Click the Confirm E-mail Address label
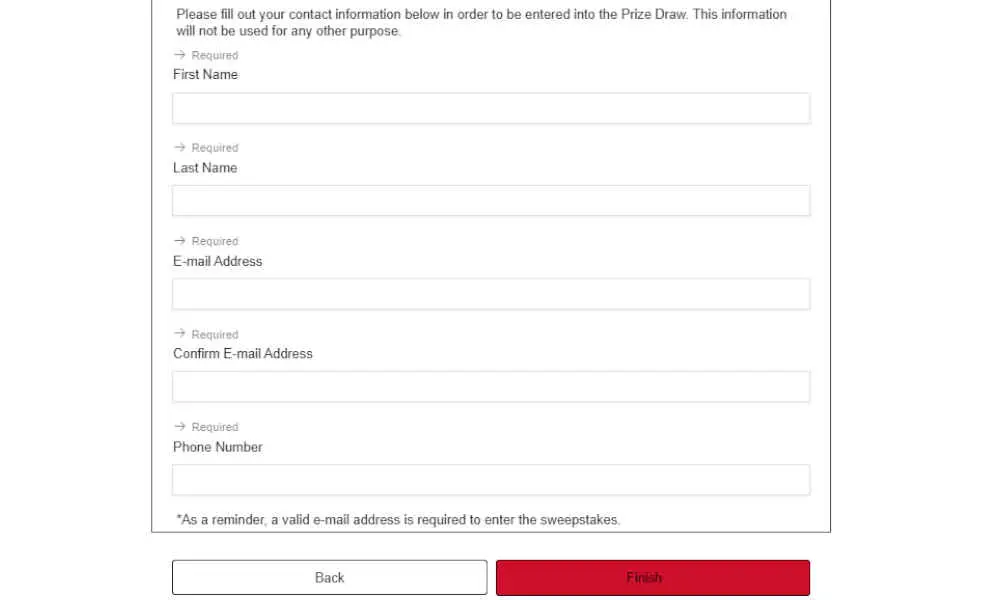The height and width of the screenshot is (600, 1000). (243, 354)
